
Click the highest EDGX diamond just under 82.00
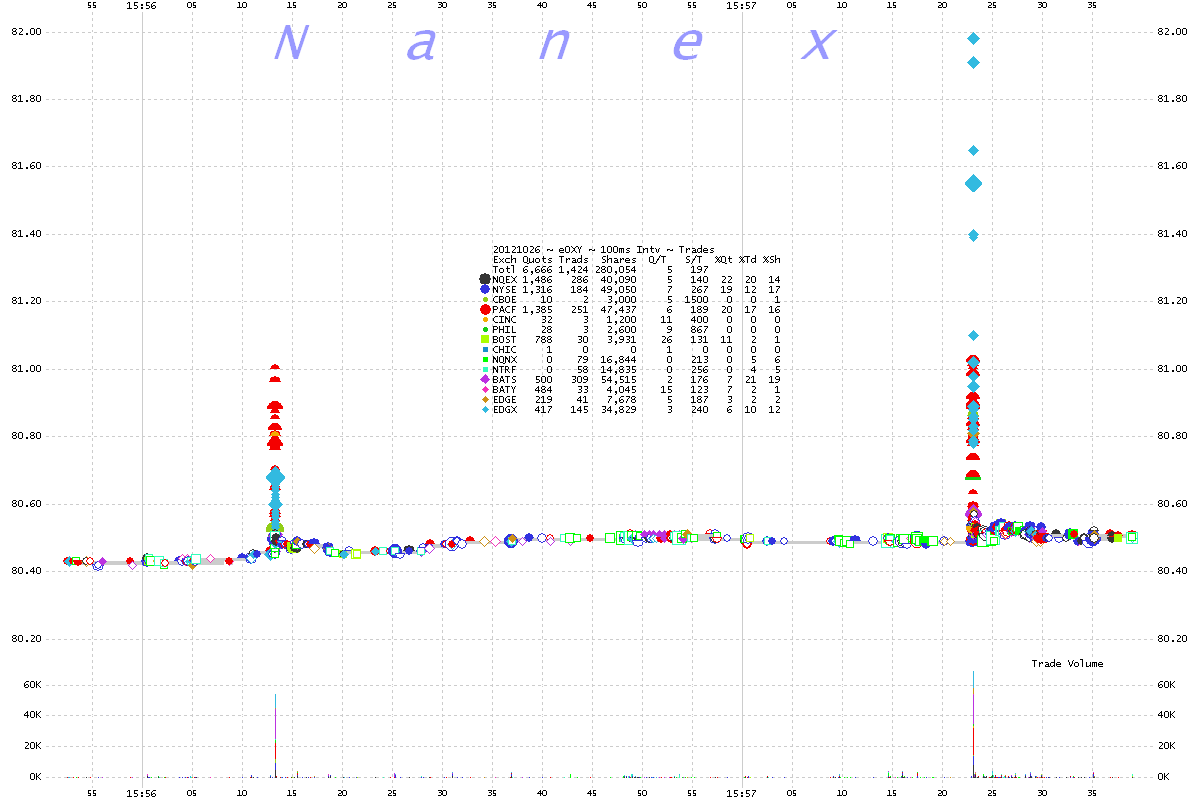point(973,38)
